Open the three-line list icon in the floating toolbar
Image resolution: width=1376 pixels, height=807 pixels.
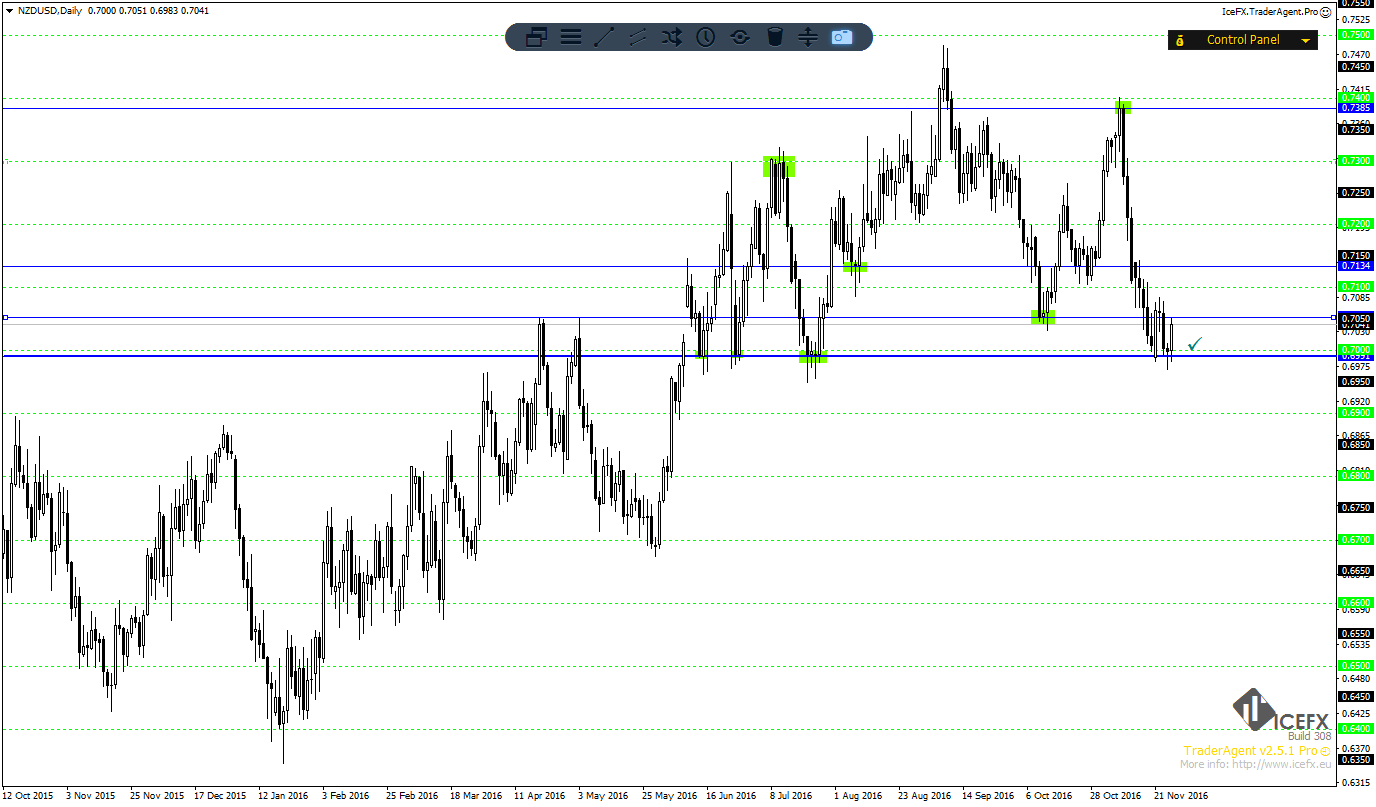point(571,37)
